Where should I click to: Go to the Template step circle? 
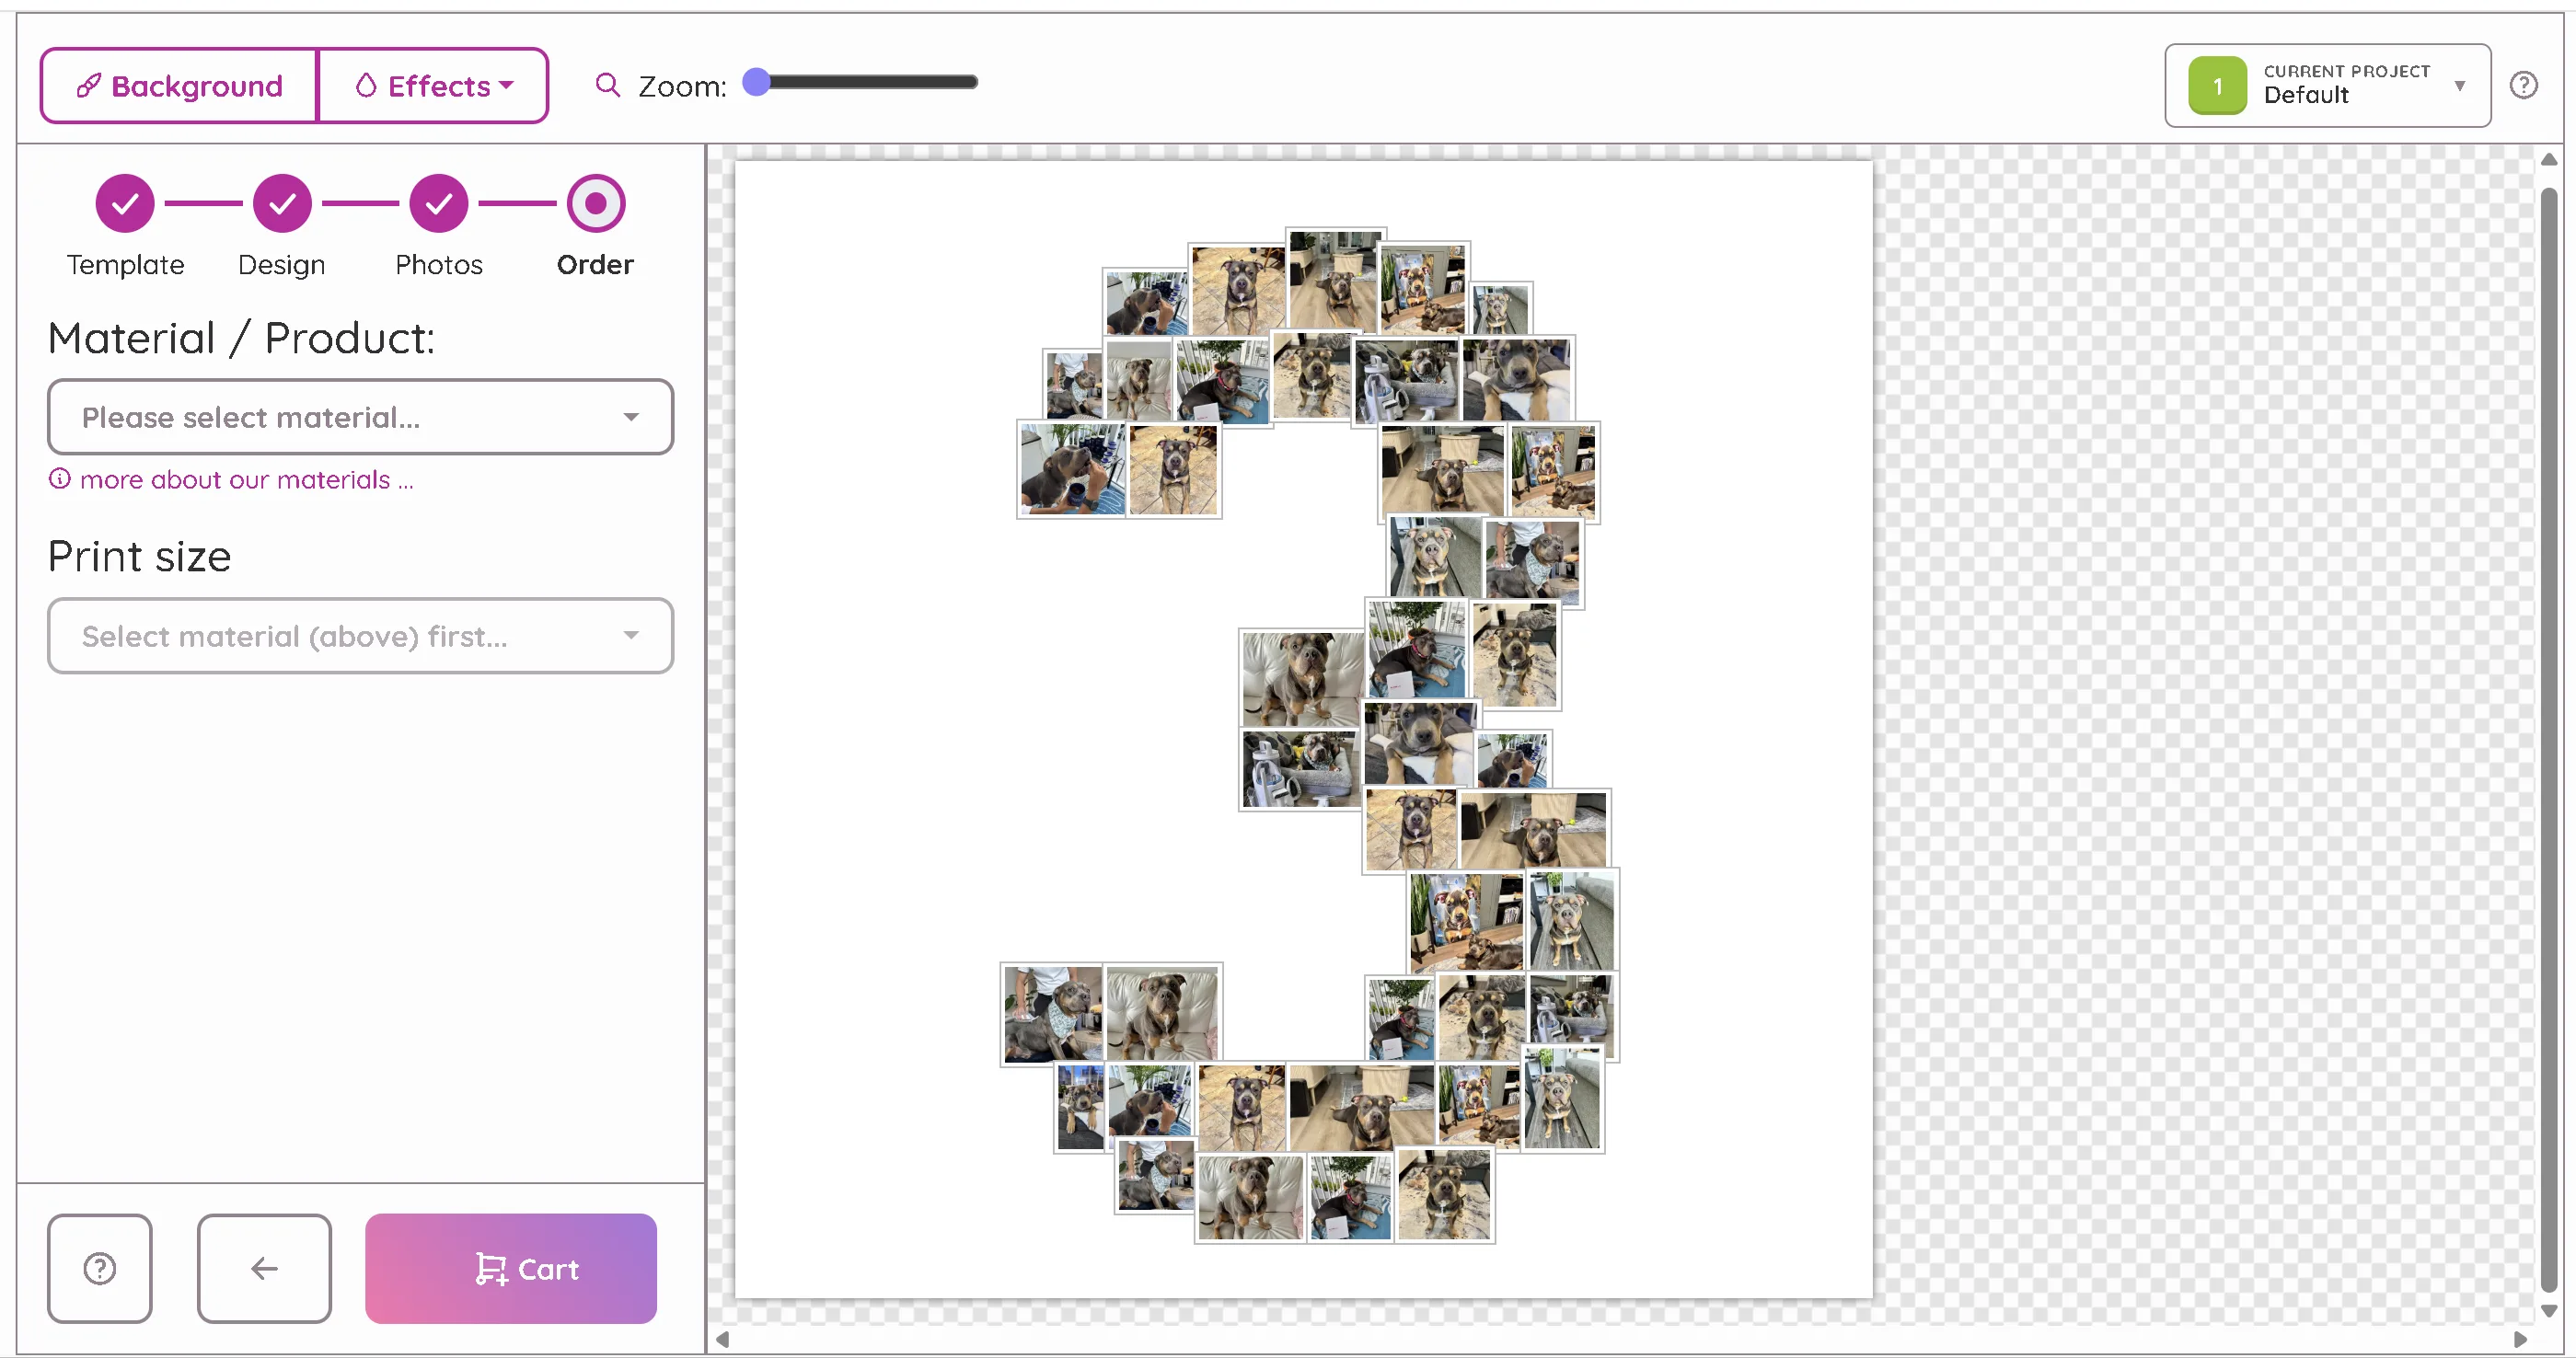point(125,204)
